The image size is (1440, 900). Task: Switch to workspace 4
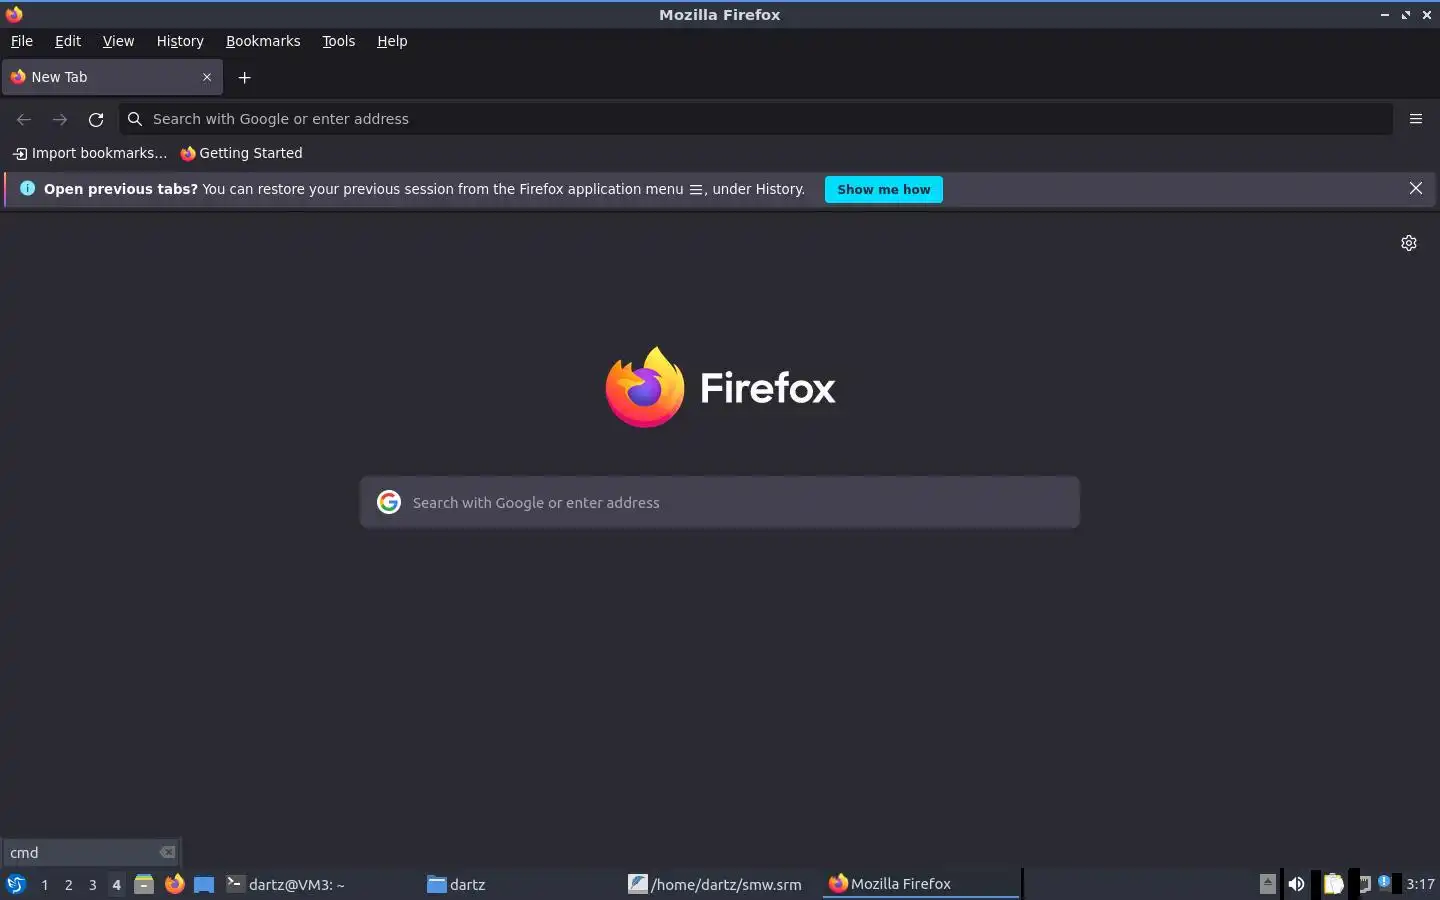click(x=116, y=885)
